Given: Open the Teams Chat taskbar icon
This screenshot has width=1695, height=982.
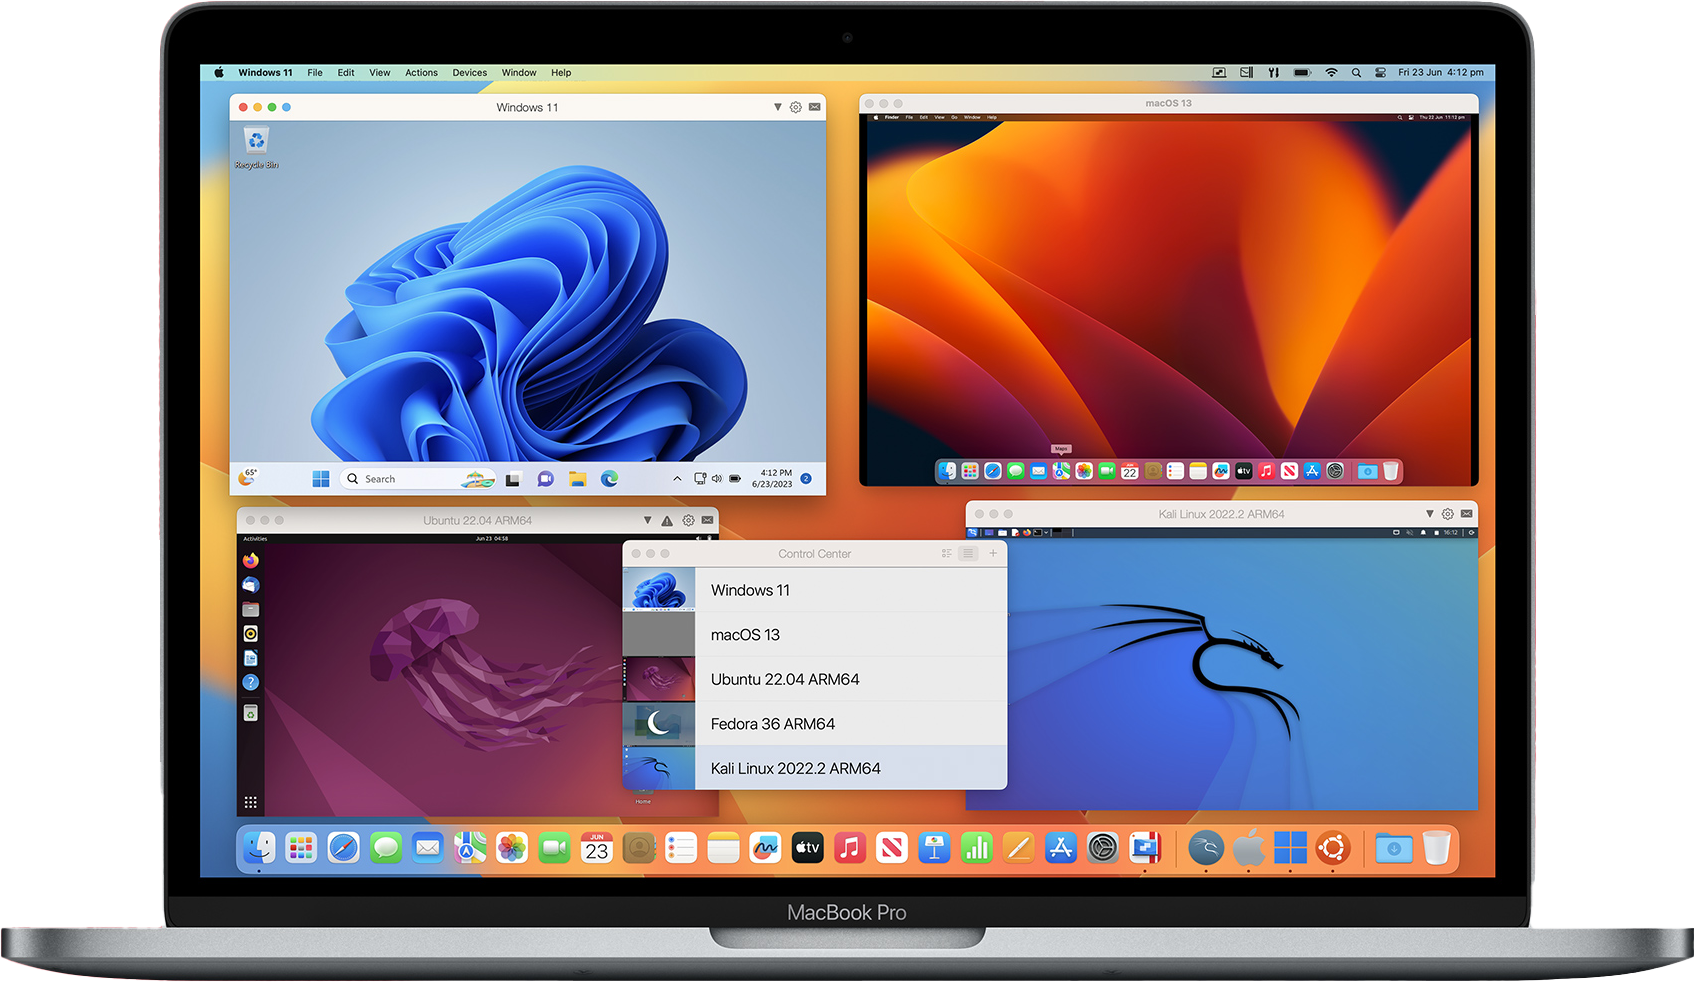Looking at the screenshot, I should pos(545,479).
